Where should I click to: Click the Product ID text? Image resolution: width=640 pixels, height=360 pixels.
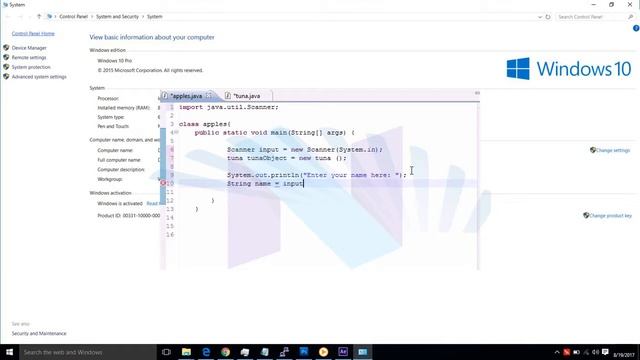(129, 216)
